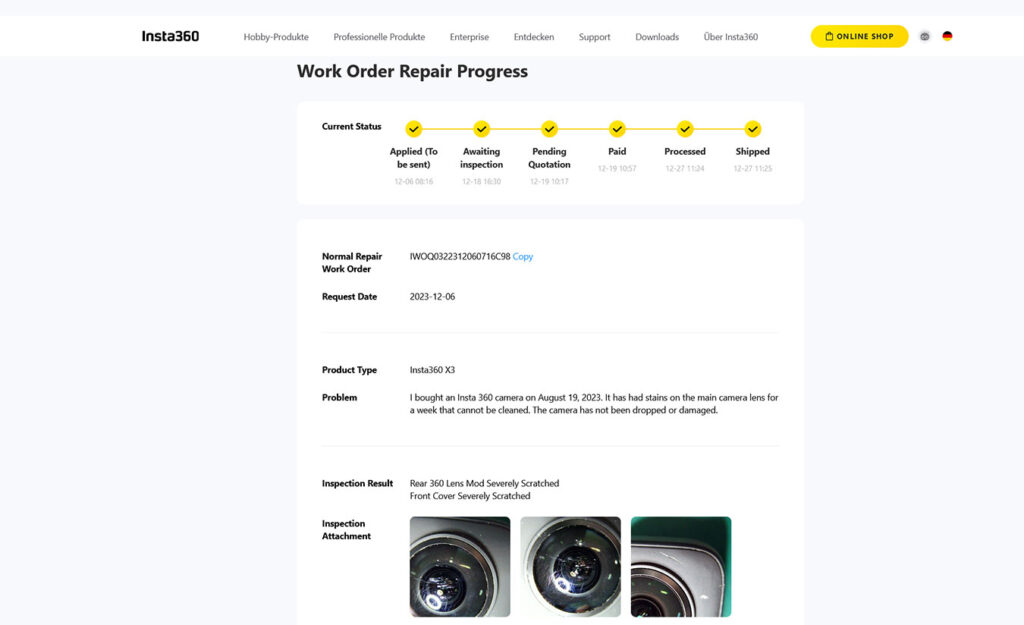Click the Applied (To be sent) checkmark

pyautogui.click(x=414, y=129)
